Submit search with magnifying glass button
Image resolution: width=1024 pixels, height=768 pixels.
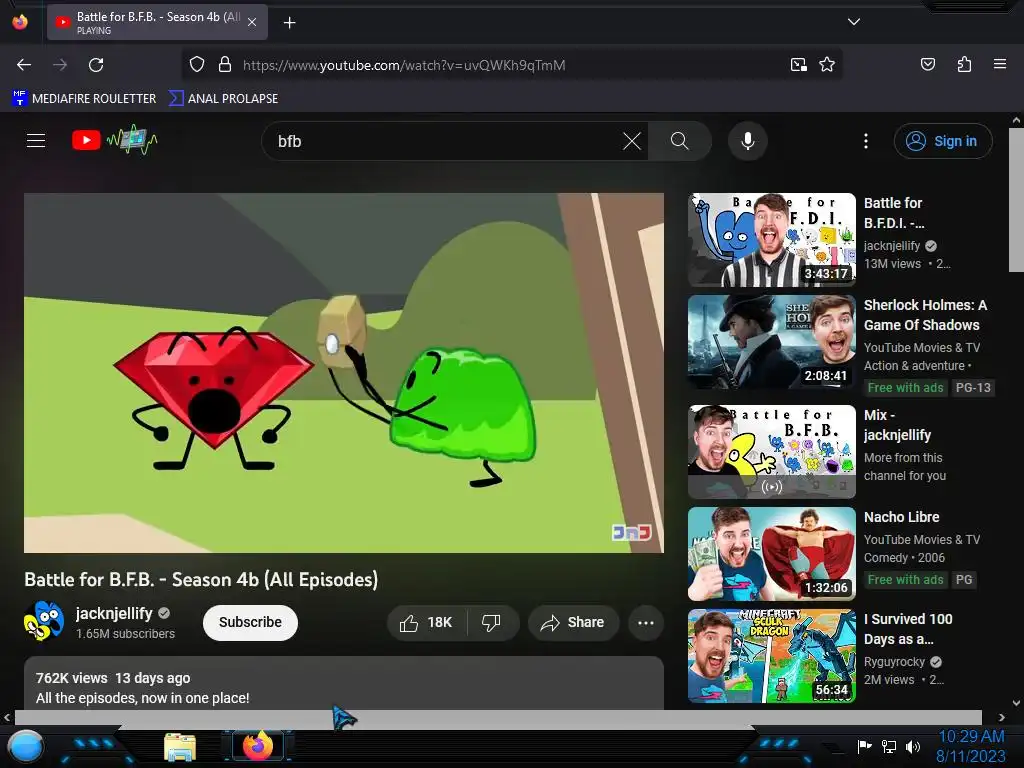point(679,141)
